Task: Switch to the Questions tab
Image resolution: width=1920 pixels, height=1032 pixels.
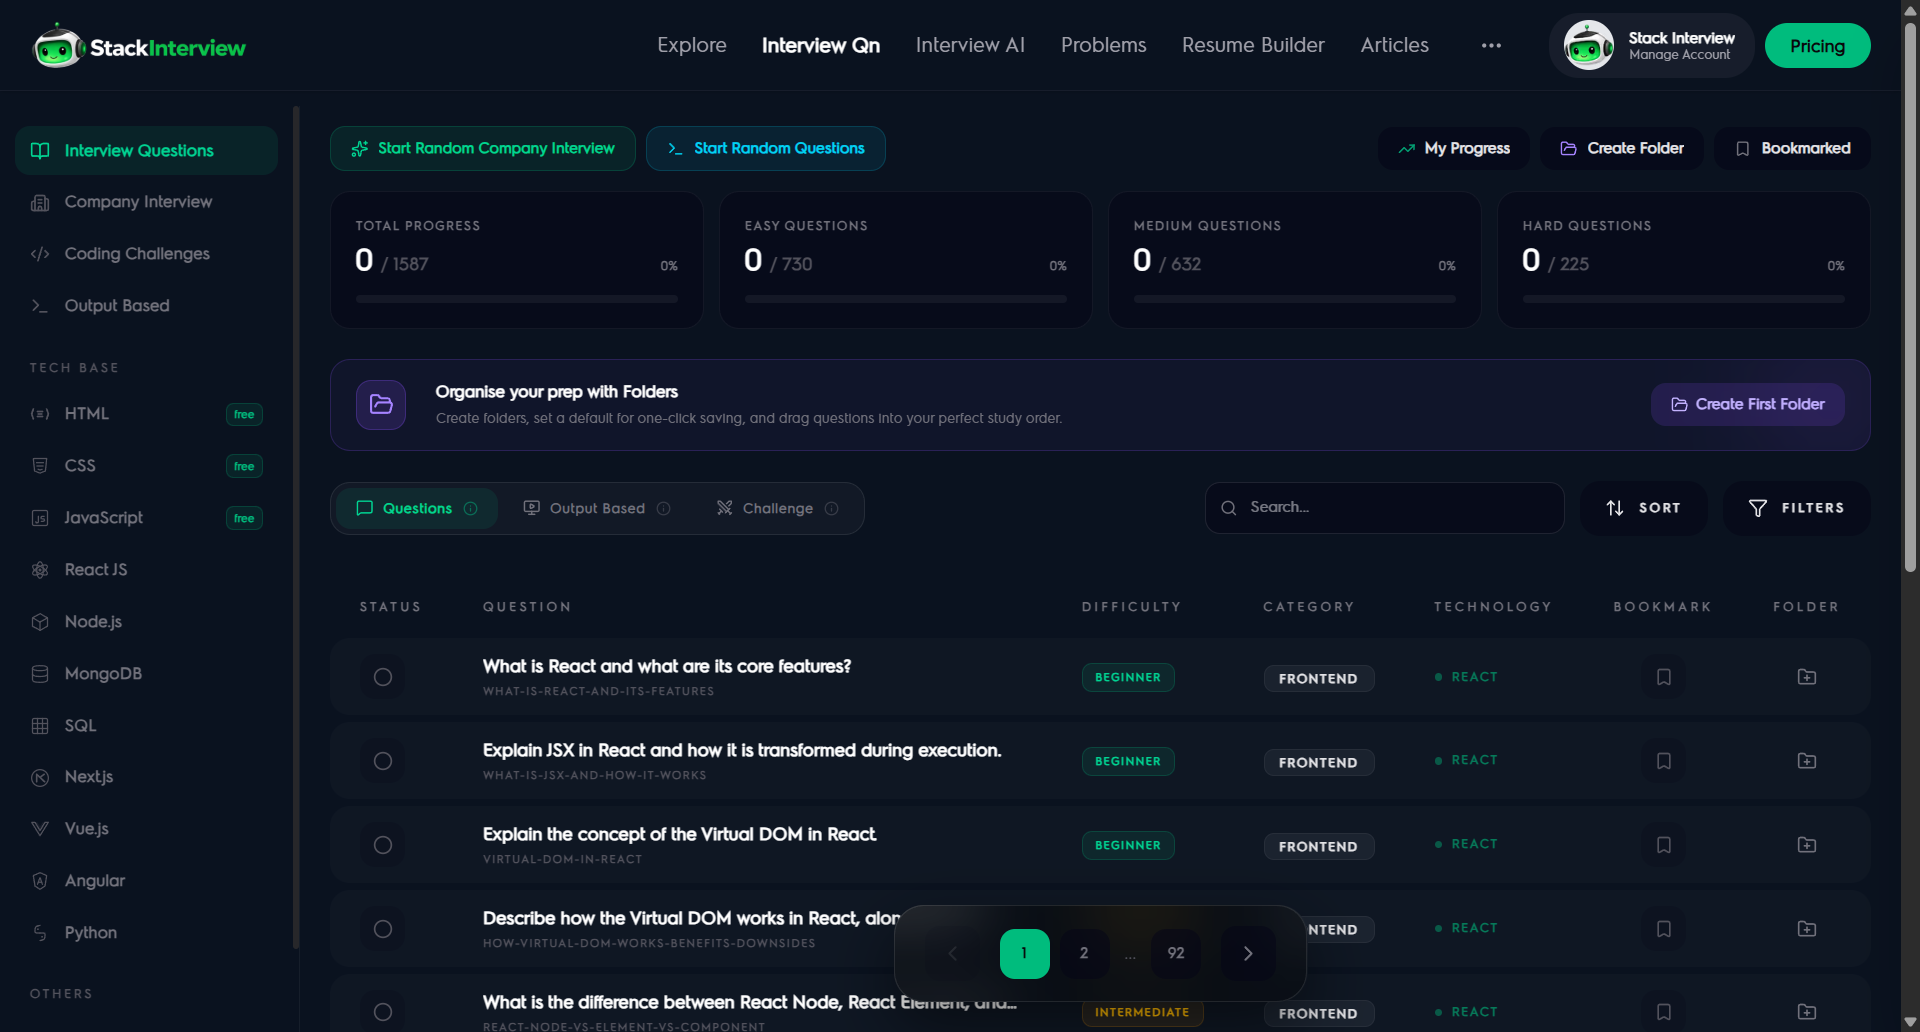Action: tap(417, 508)
